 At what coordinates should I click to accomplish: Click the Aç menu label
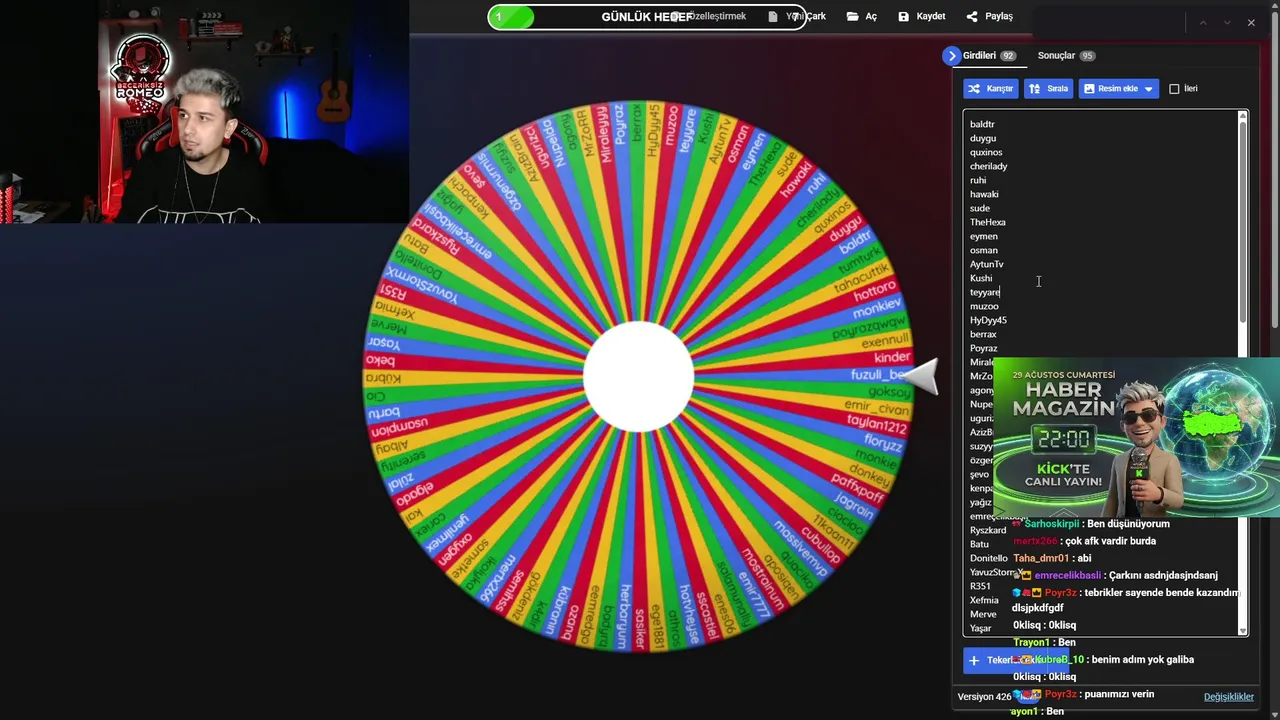871,16
